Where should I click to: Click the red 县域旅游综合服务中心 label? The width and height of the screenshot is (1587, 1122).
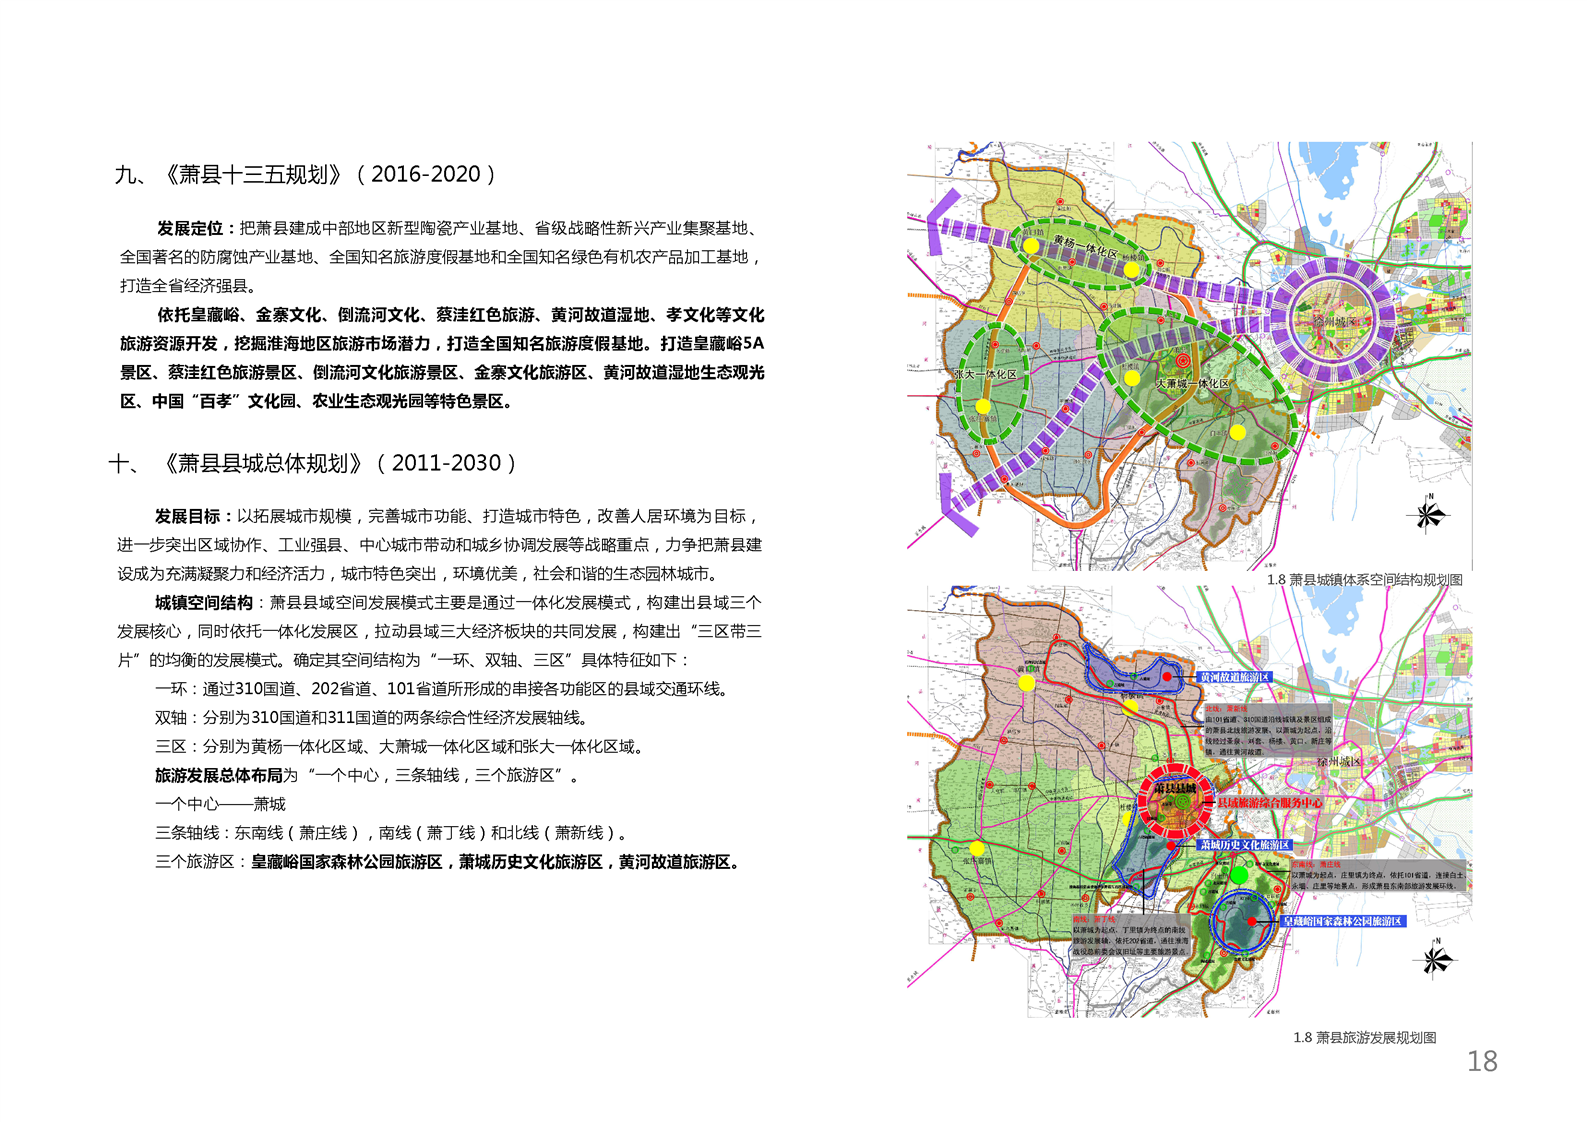pos(1269,803)
